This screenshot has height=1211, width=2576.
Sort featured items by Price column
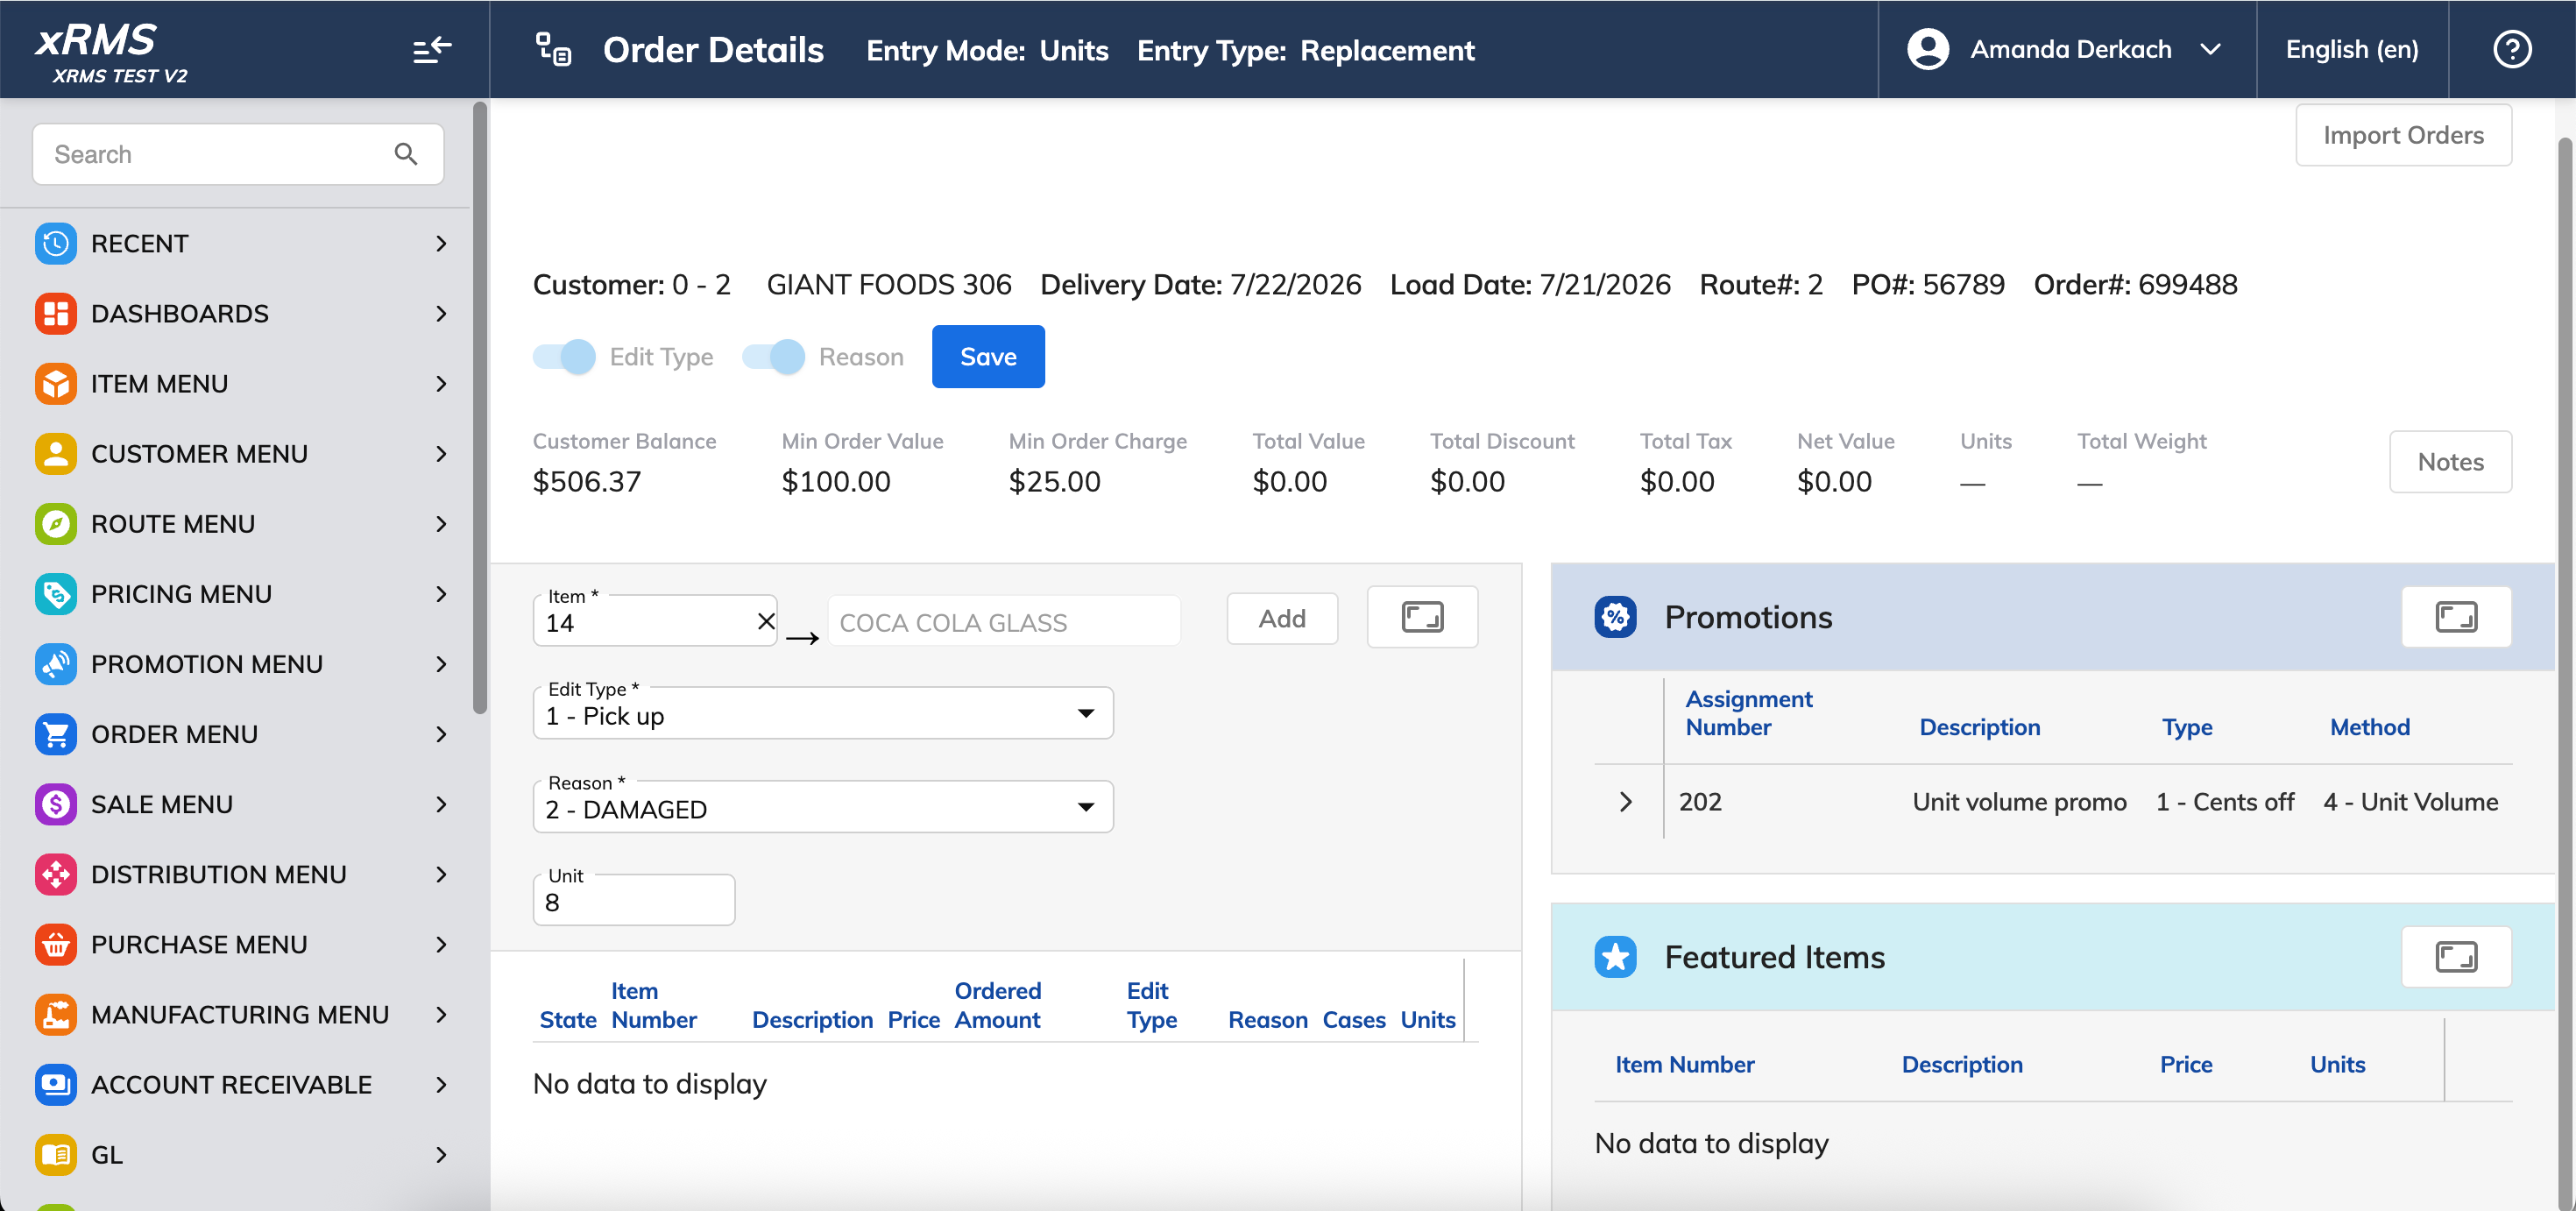pos(2186,1064)
